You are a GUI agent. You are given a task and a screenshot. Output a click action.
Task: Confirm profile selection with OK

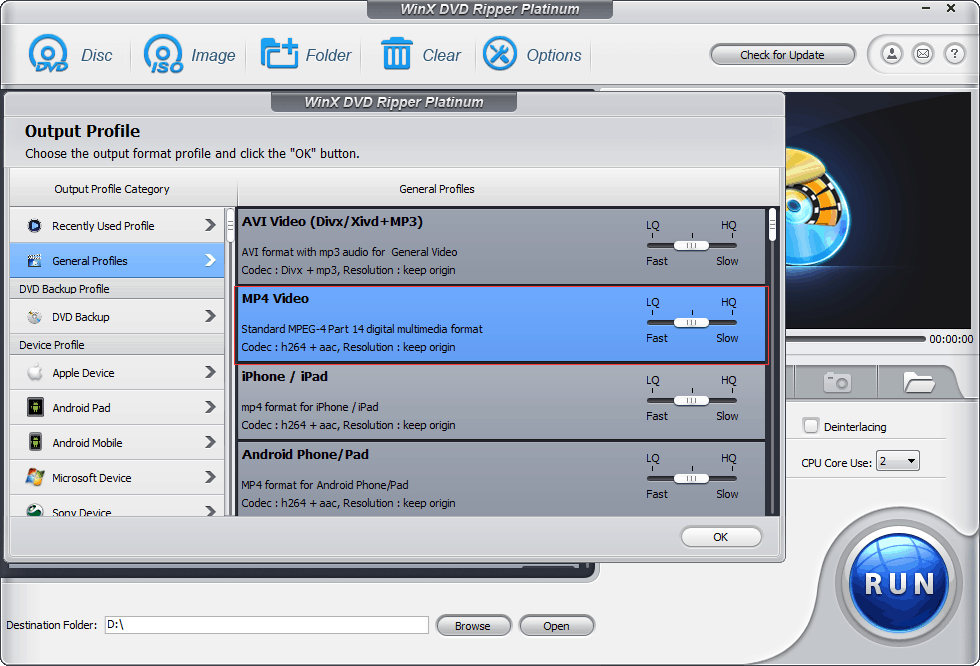pyautogui.click(x=721, y=537)
